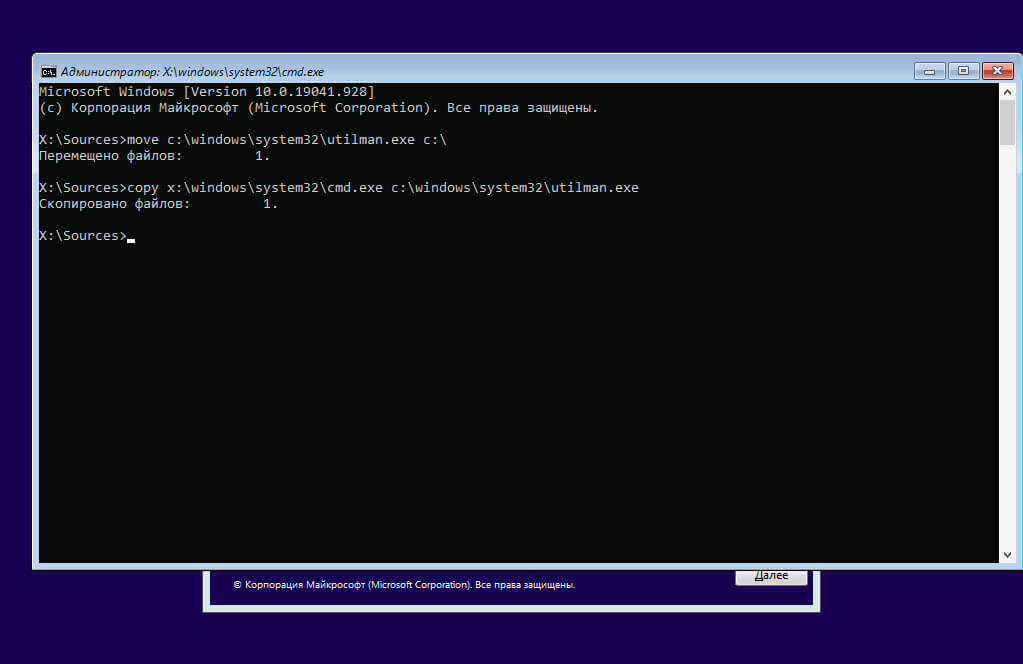
Task: Click the empty scrollbar track below the thumb
Action: pos(1007,346)
